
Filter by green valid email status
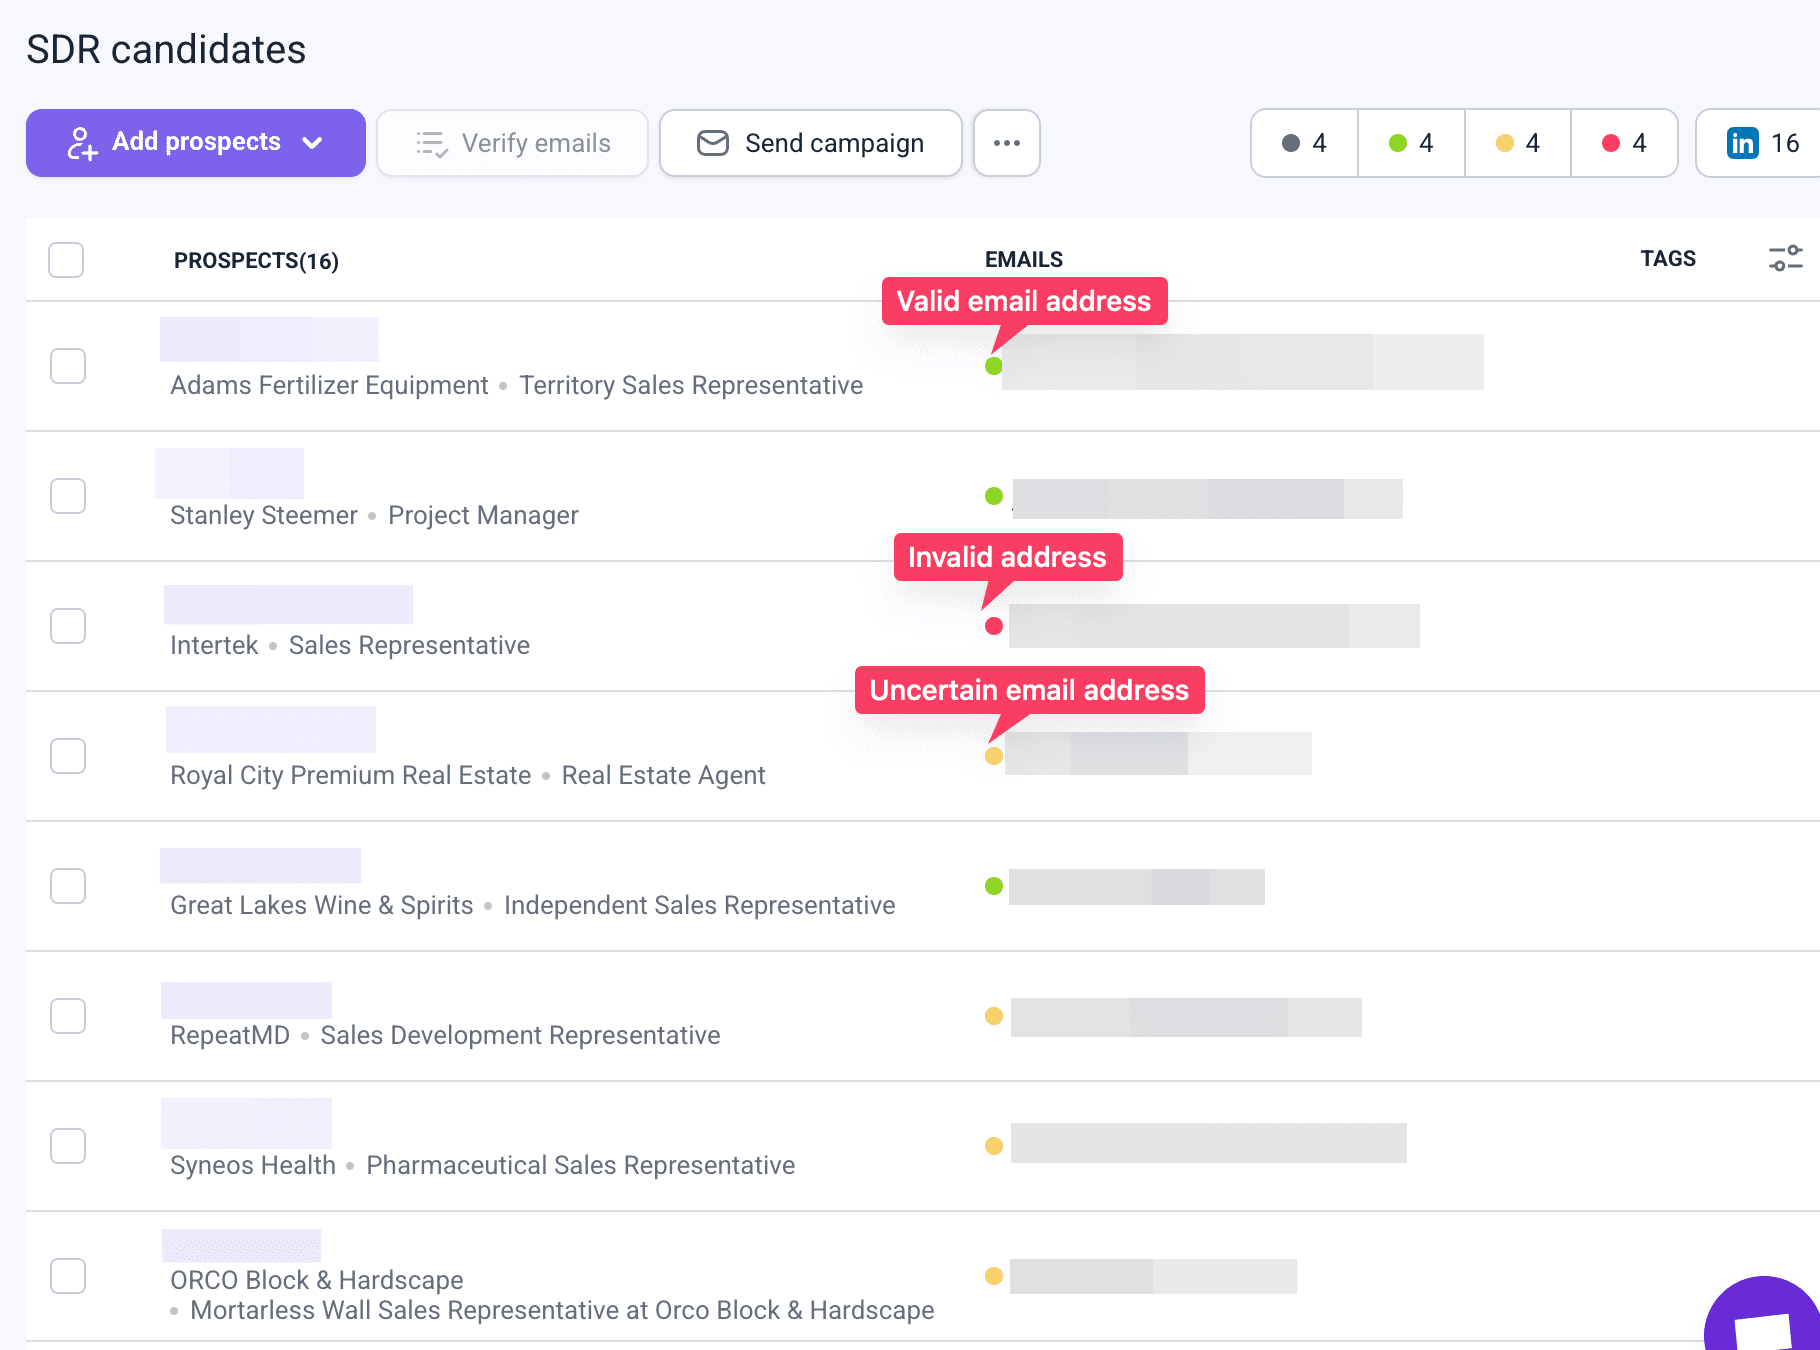coord(1409,143)
